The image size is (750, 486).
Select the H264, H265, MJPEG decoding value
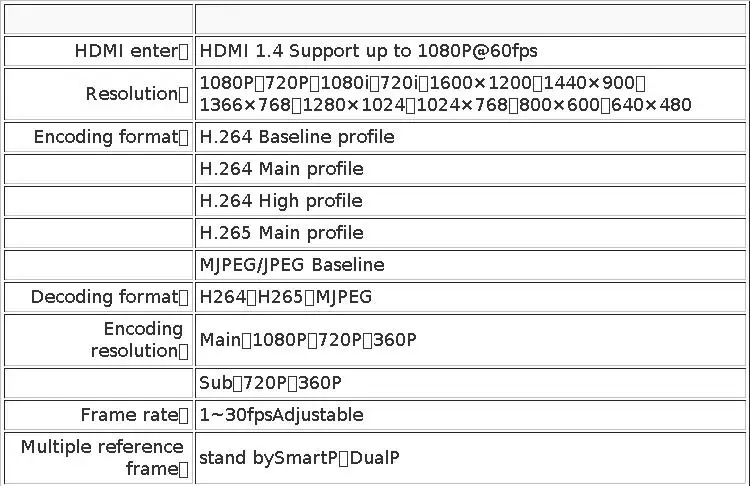click(x=285, y=297)
